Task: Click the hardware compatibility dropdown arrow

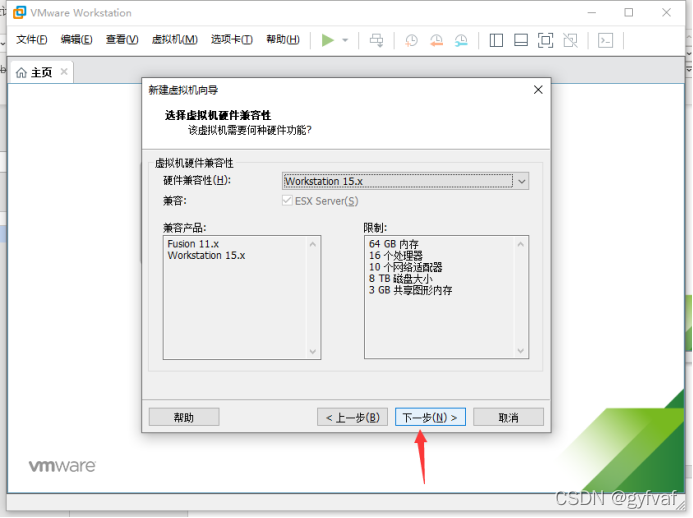Action: tap(522, 181)
